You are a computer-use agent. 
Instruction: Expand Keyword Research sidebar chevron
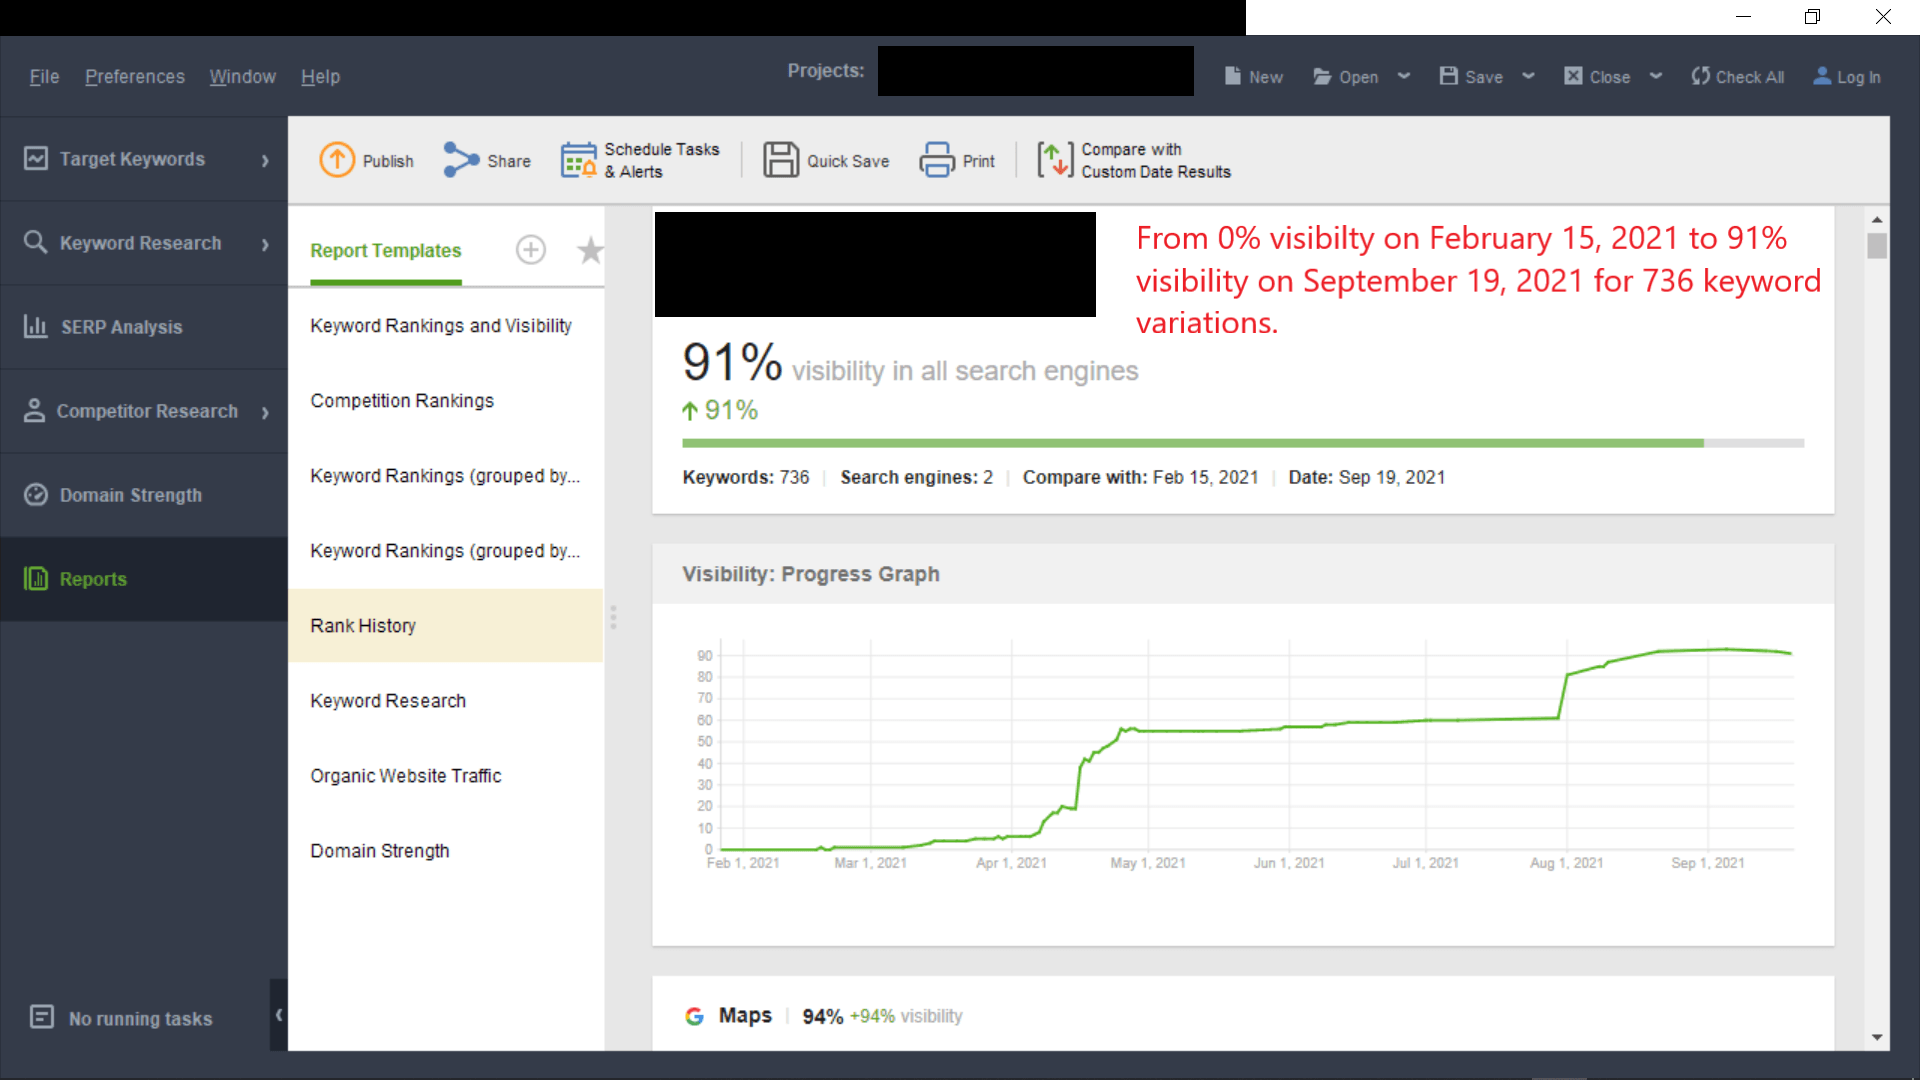[x=265, y=244]
